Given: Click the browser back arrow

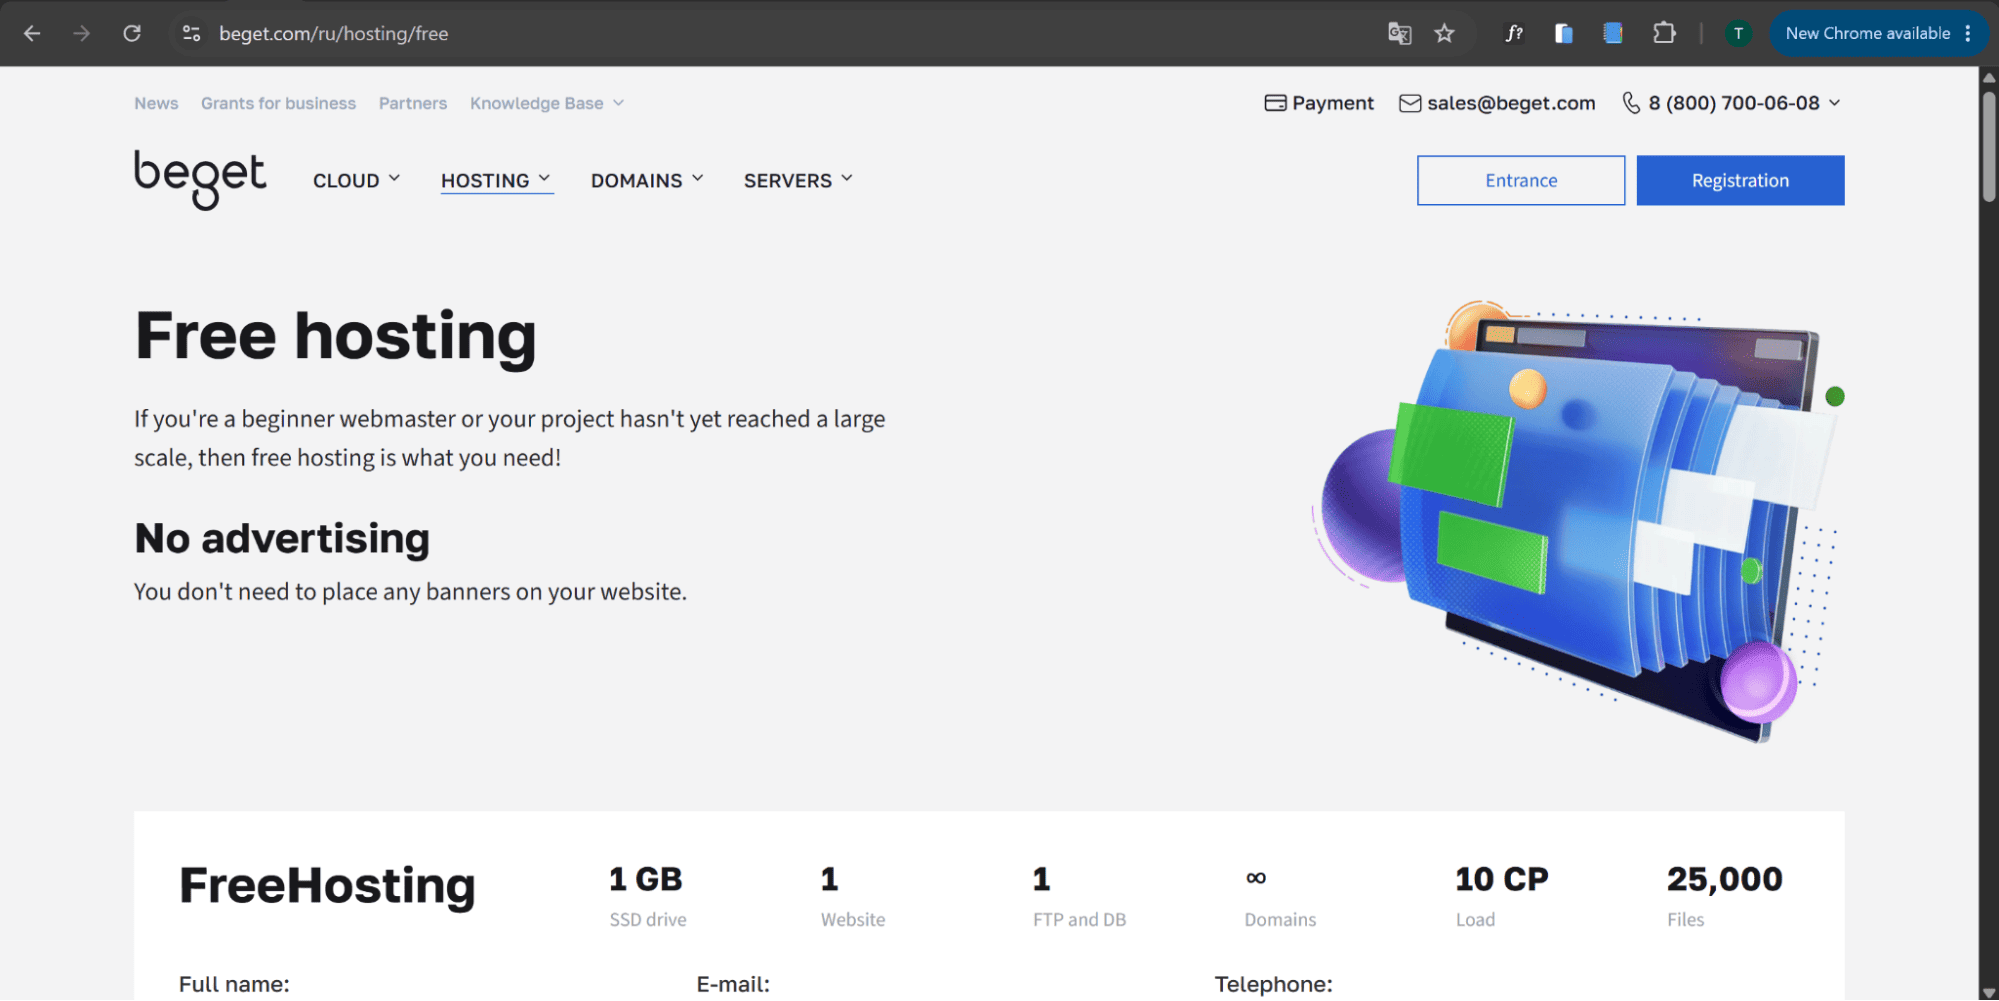Looking at the screenshot, I should [x=32, y=33].
